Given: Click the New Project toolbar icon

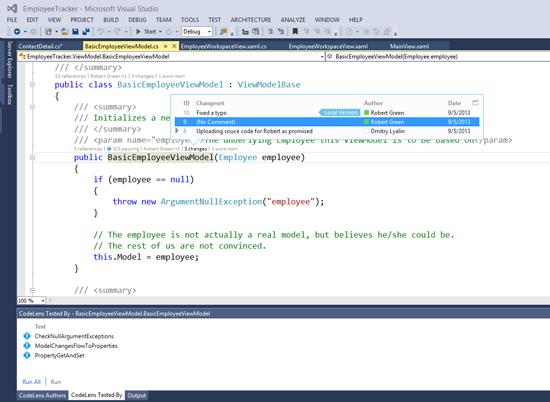Looking at the screenshot, I should 48,32.
